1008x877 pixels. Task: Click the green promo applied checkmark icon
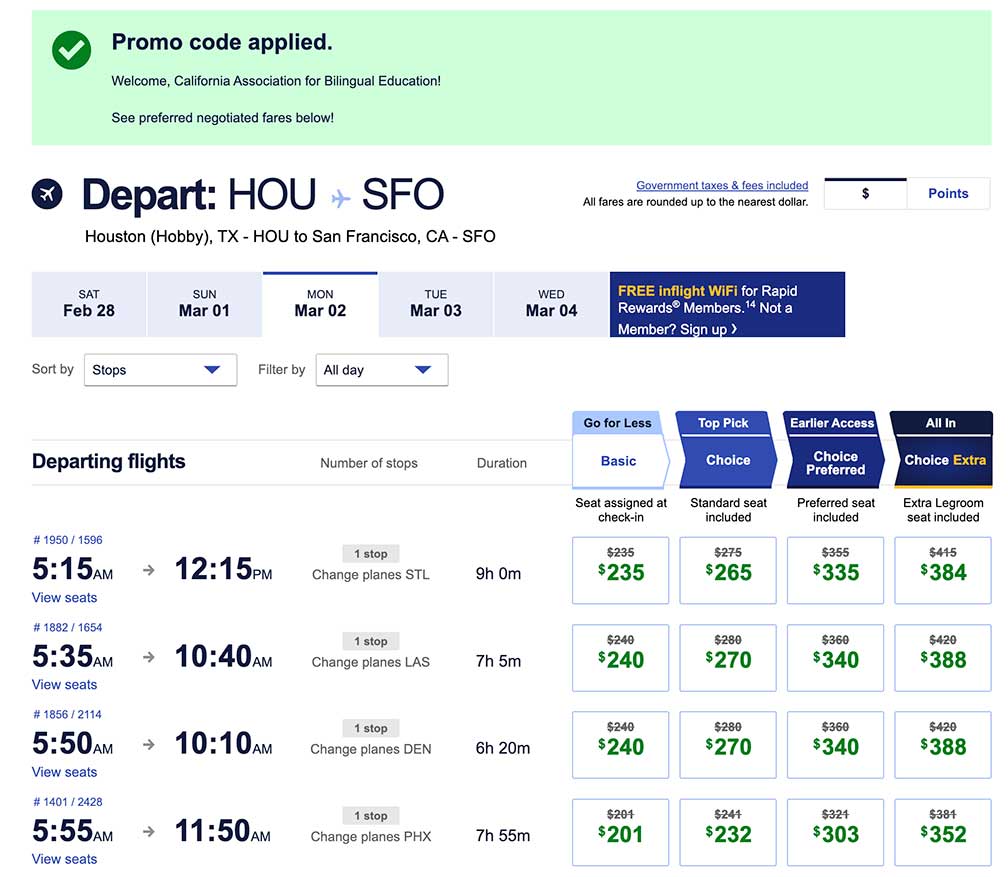[x=71, y=50]
